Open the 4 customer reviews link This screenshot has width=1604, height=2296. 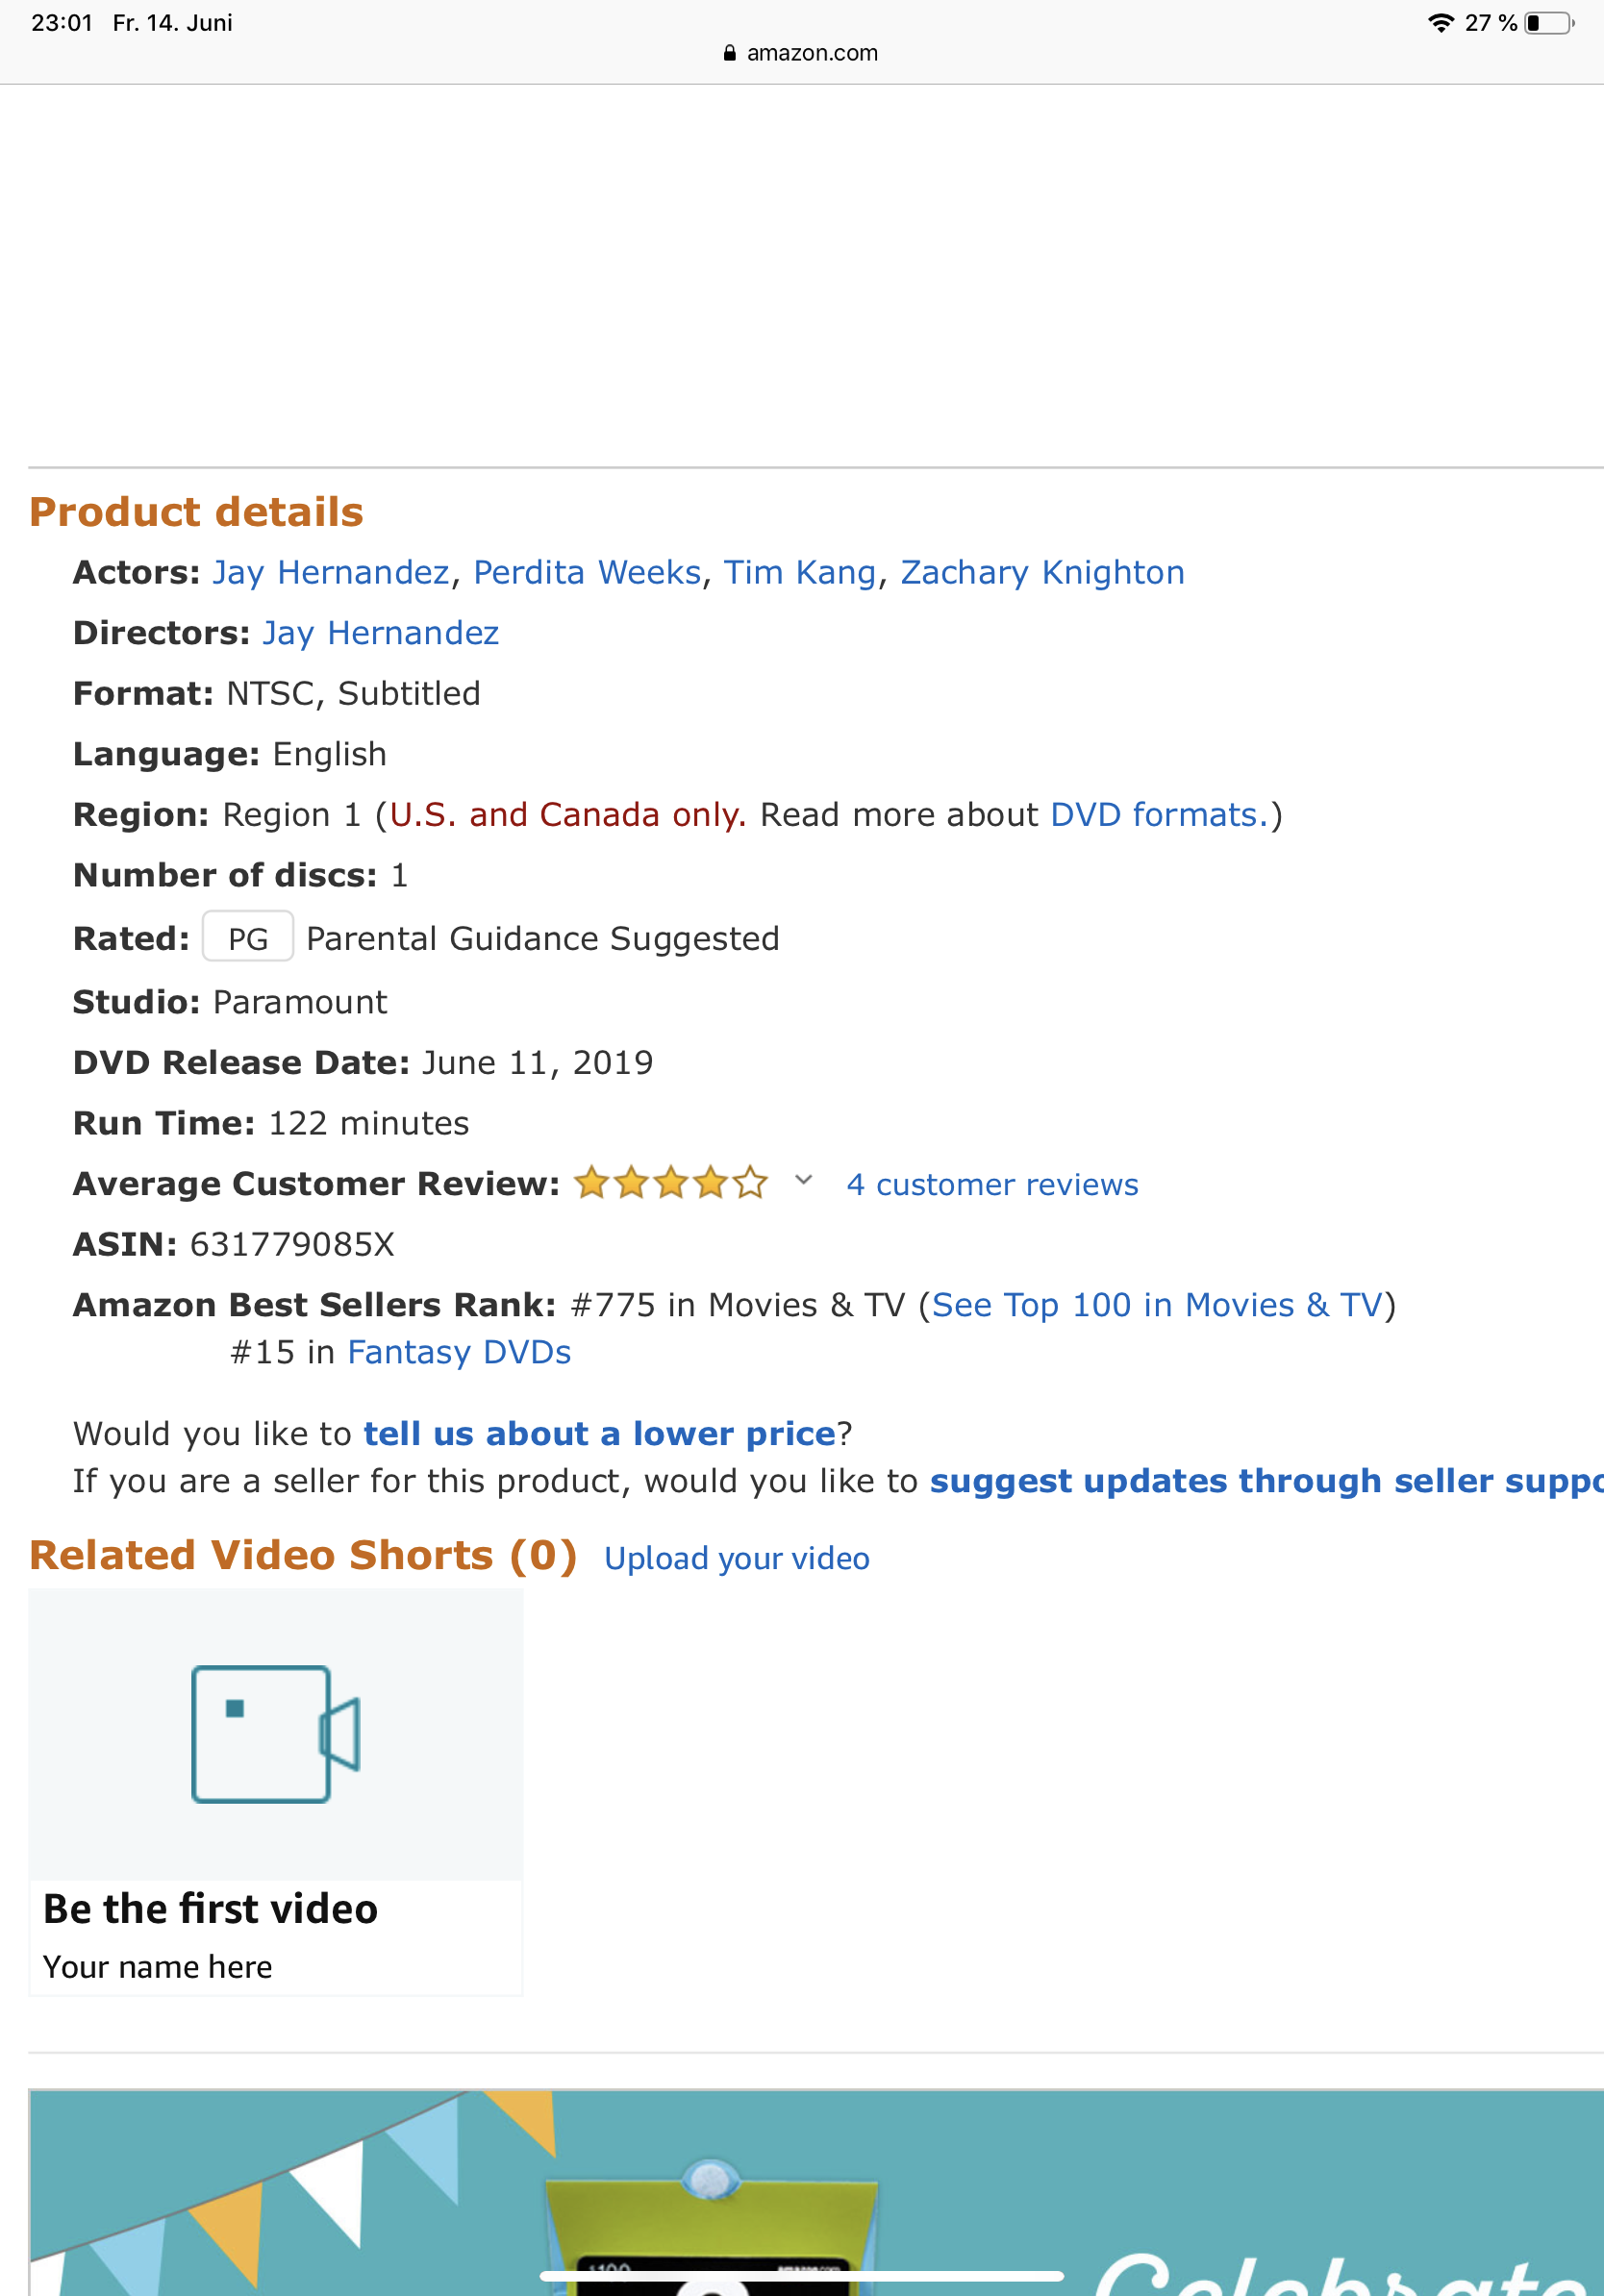point(992,1185)
